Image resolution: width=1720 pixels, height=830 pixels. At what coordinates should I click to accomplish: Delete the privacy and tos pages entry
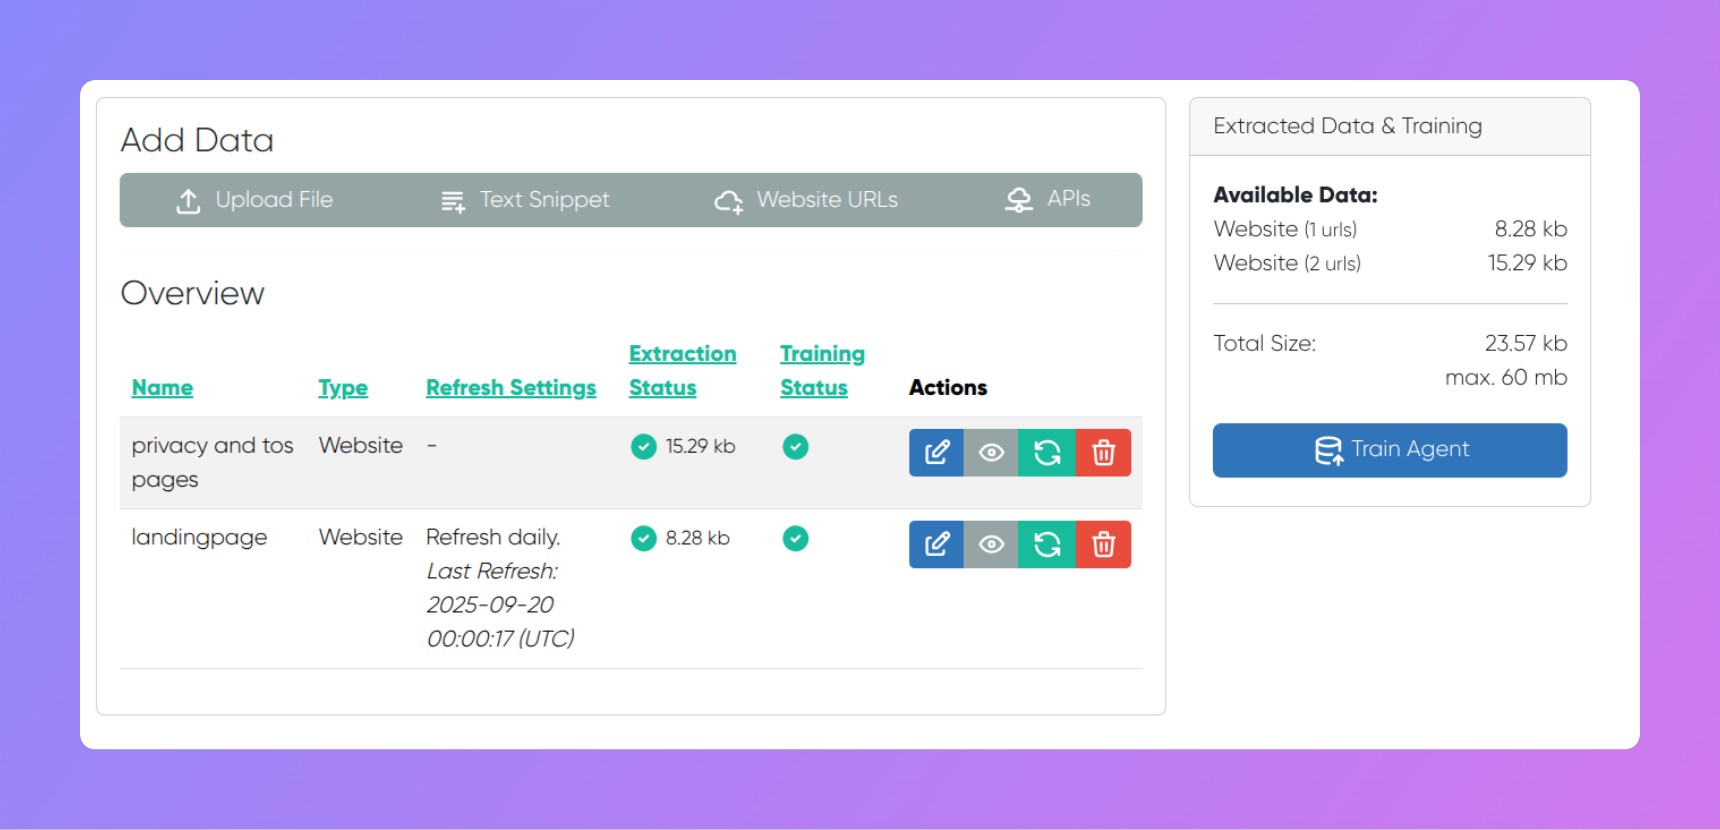click(1103, 453)
